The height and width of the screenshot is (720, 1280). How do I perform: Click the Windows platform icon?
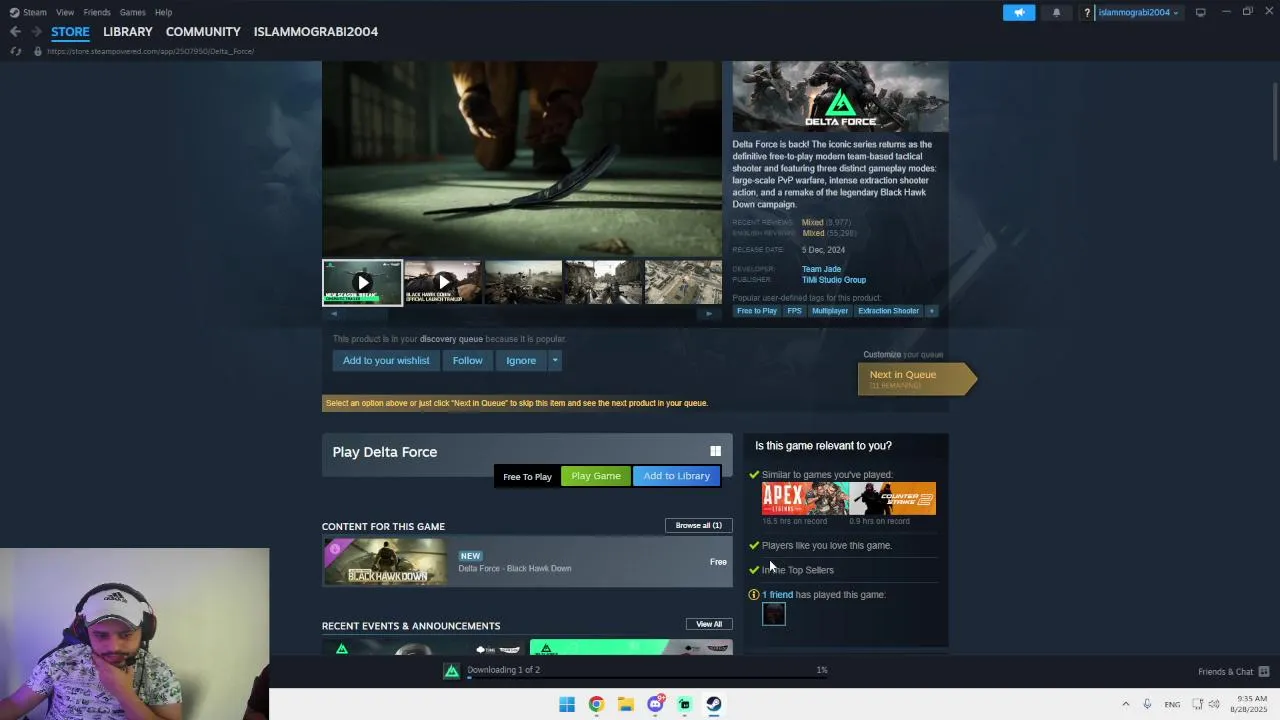tap(715, 451)
